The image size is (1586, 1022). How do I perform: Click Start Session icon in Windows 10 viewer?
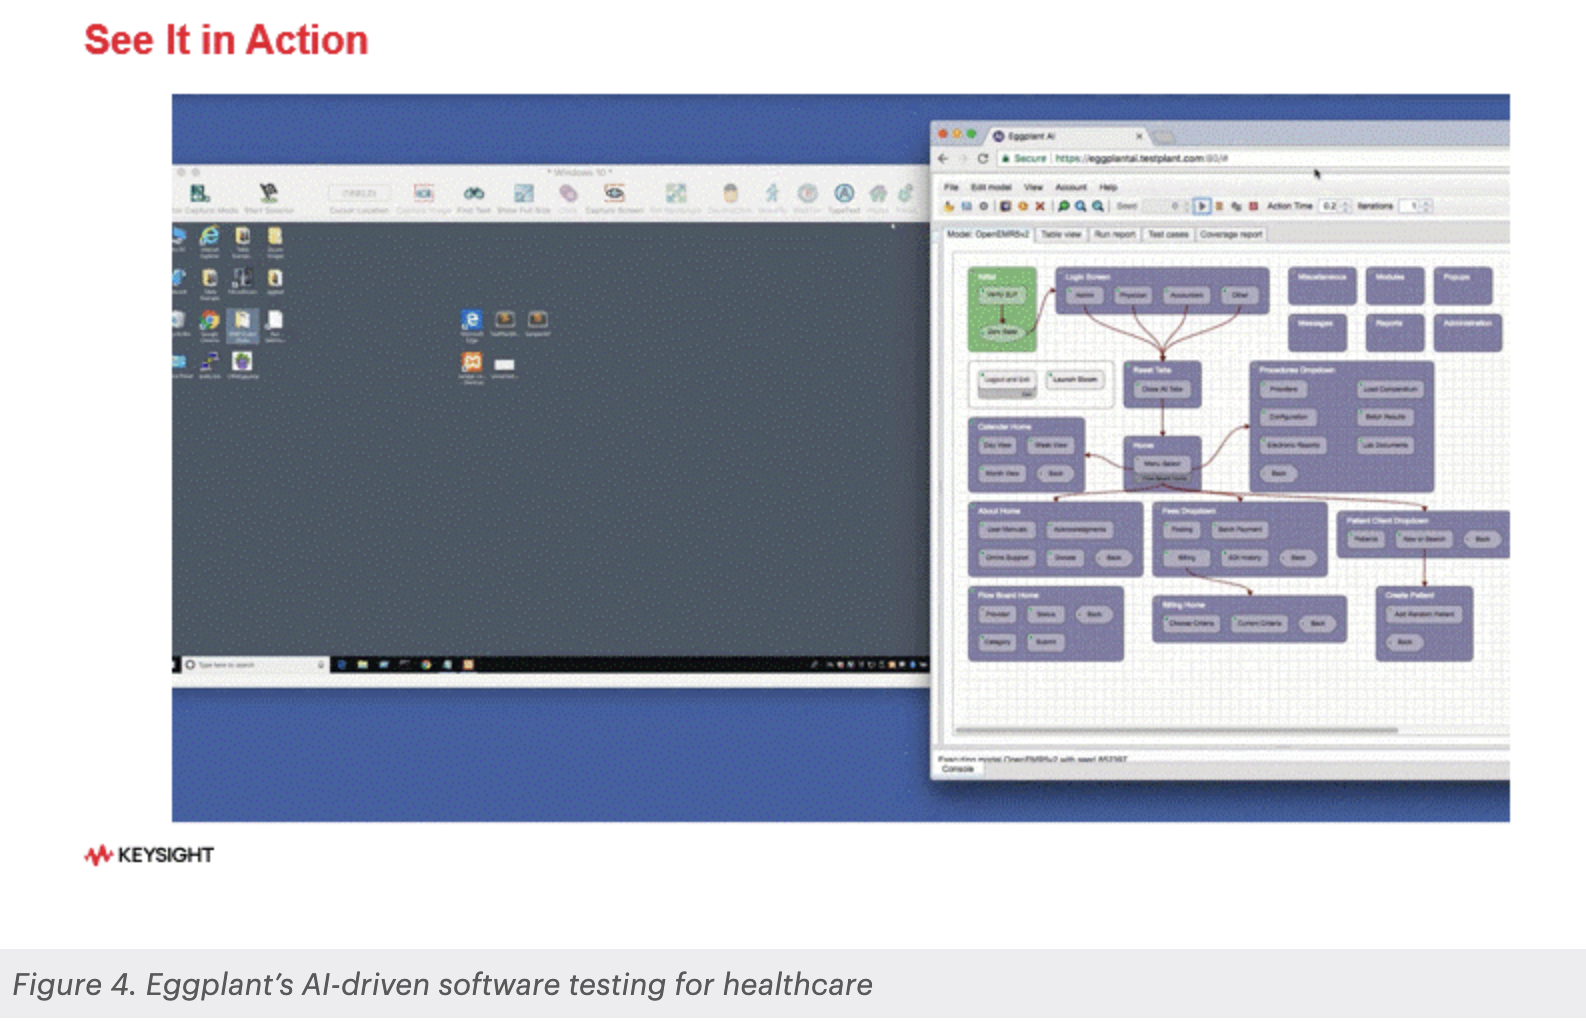click(268, 192)
